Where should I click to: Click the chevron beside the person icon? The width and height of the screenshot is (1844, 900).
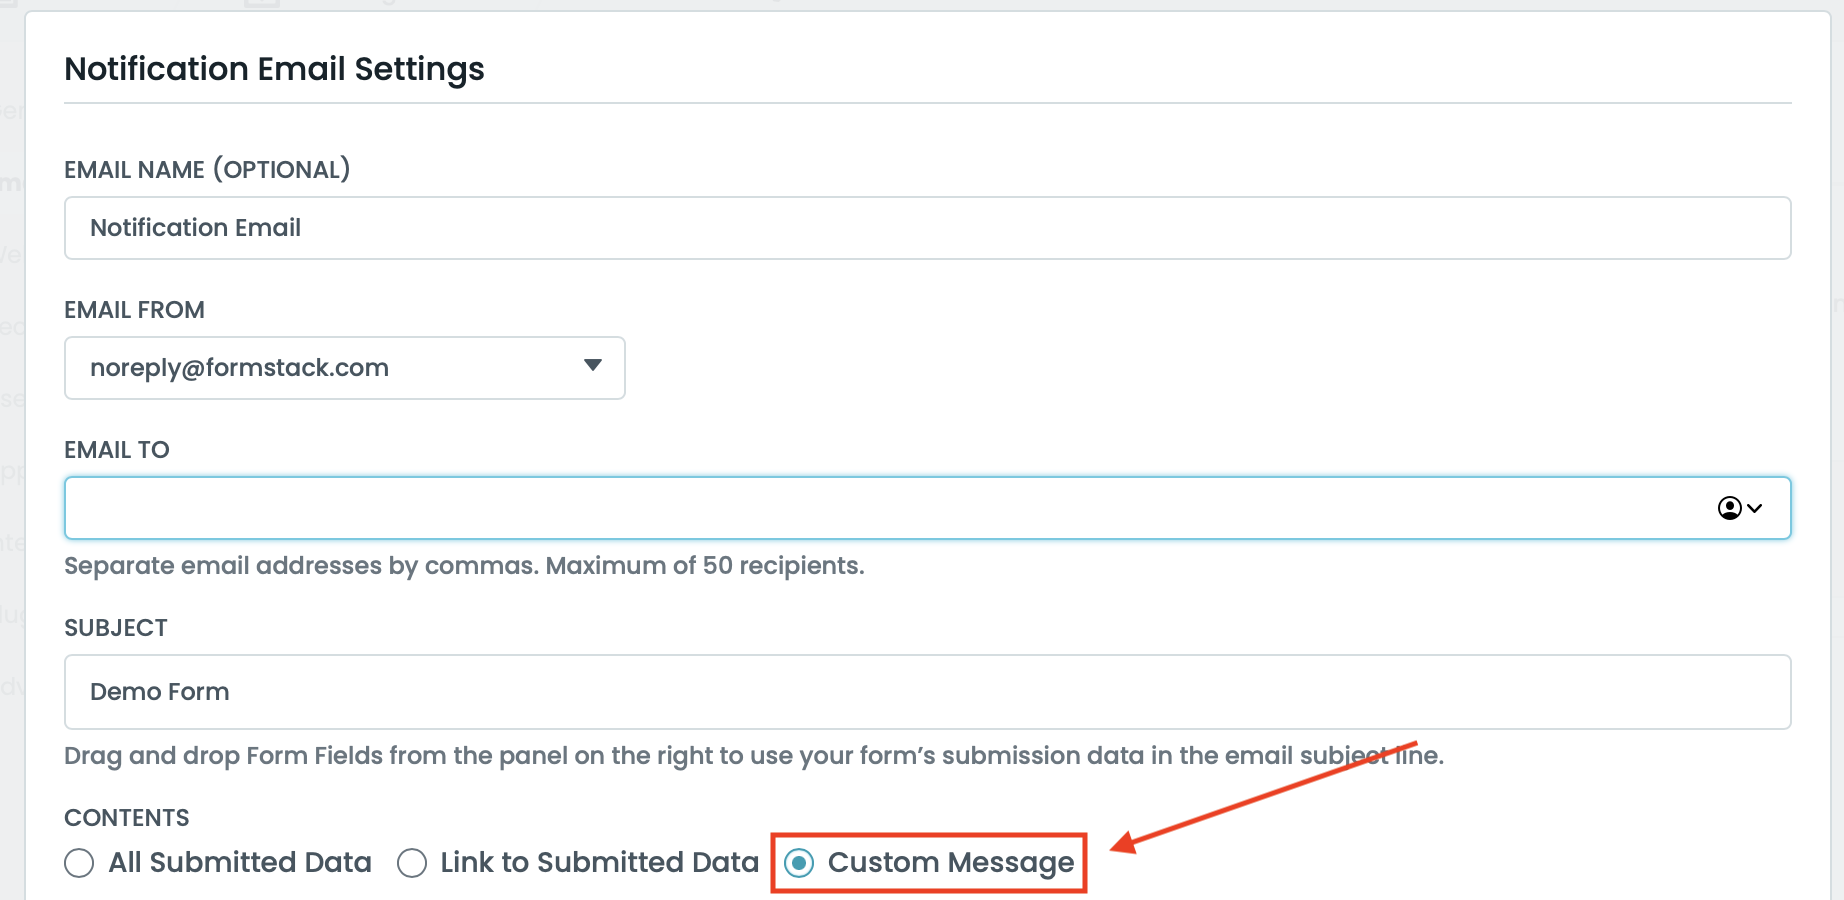tap(1754, 508)
